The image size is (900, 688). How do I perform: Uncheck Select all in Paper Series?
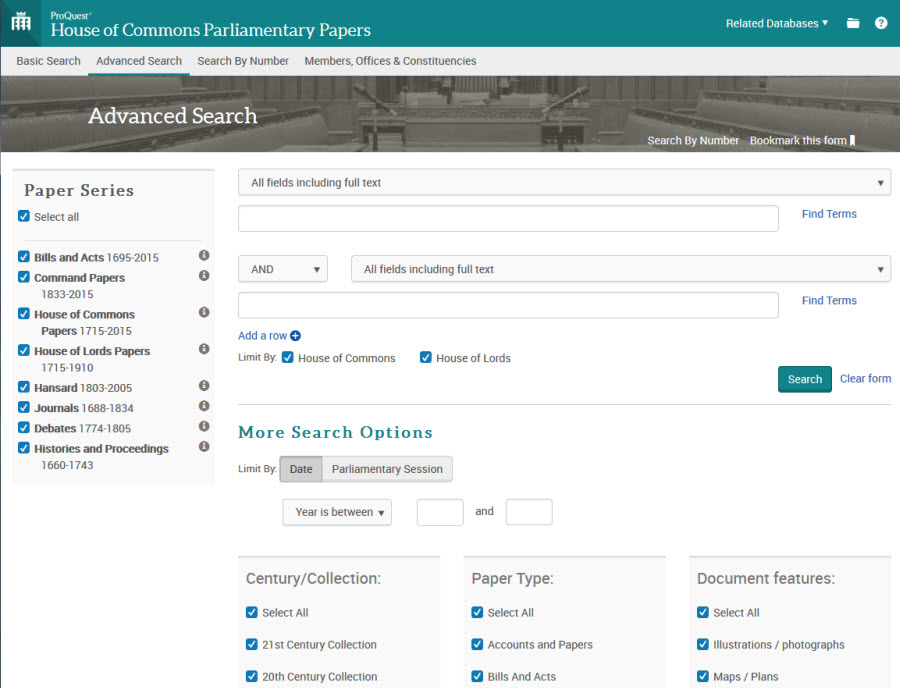[x=22, y=216]
